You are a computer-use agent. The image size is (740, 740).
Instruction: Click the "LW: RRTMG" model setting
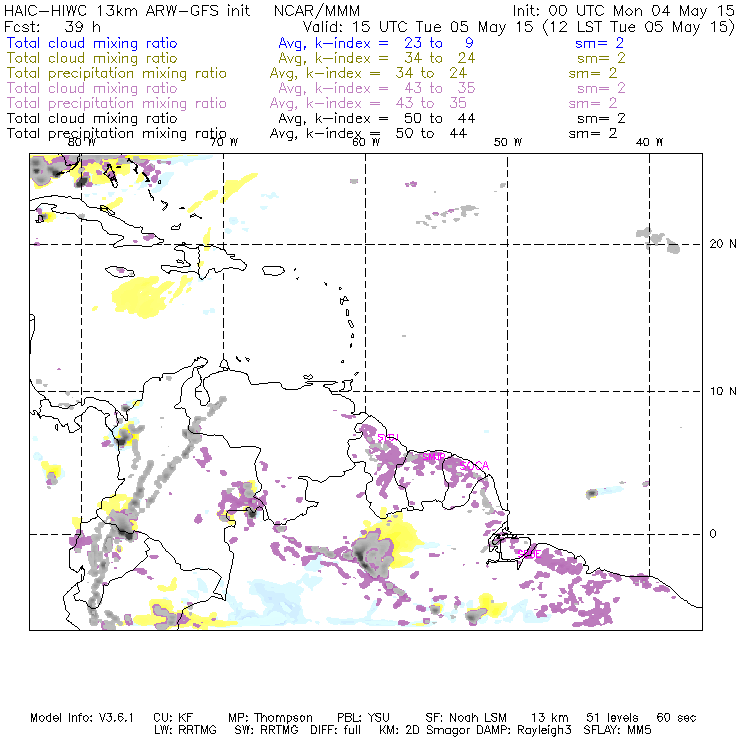(185, 730)
